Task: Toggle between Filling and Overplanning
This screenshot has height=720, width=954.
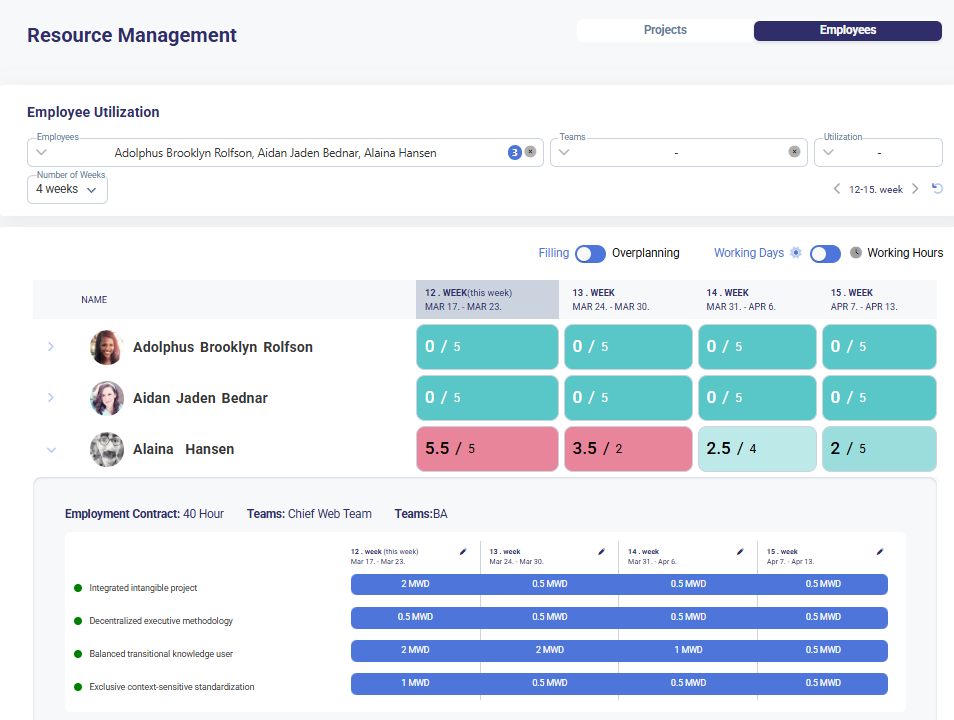Action: click(x=590, y=254)
